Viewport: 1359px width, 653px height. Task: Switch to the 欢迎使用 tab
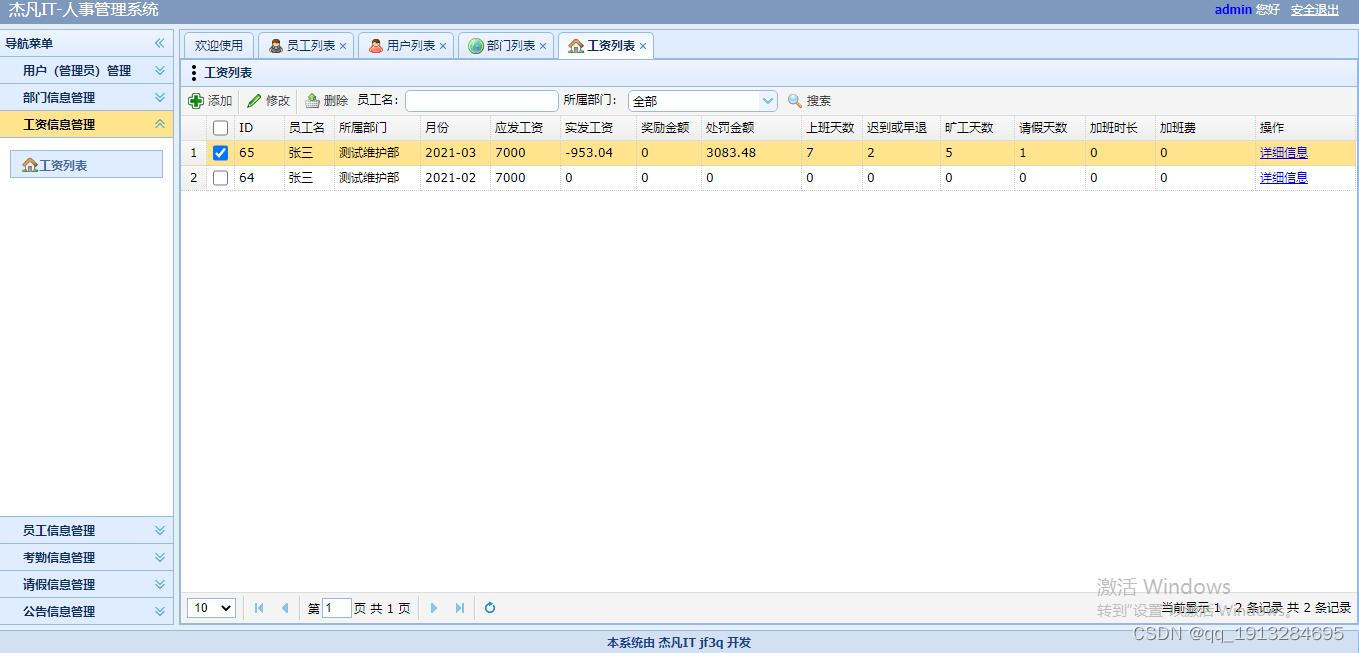pos(219,46)
